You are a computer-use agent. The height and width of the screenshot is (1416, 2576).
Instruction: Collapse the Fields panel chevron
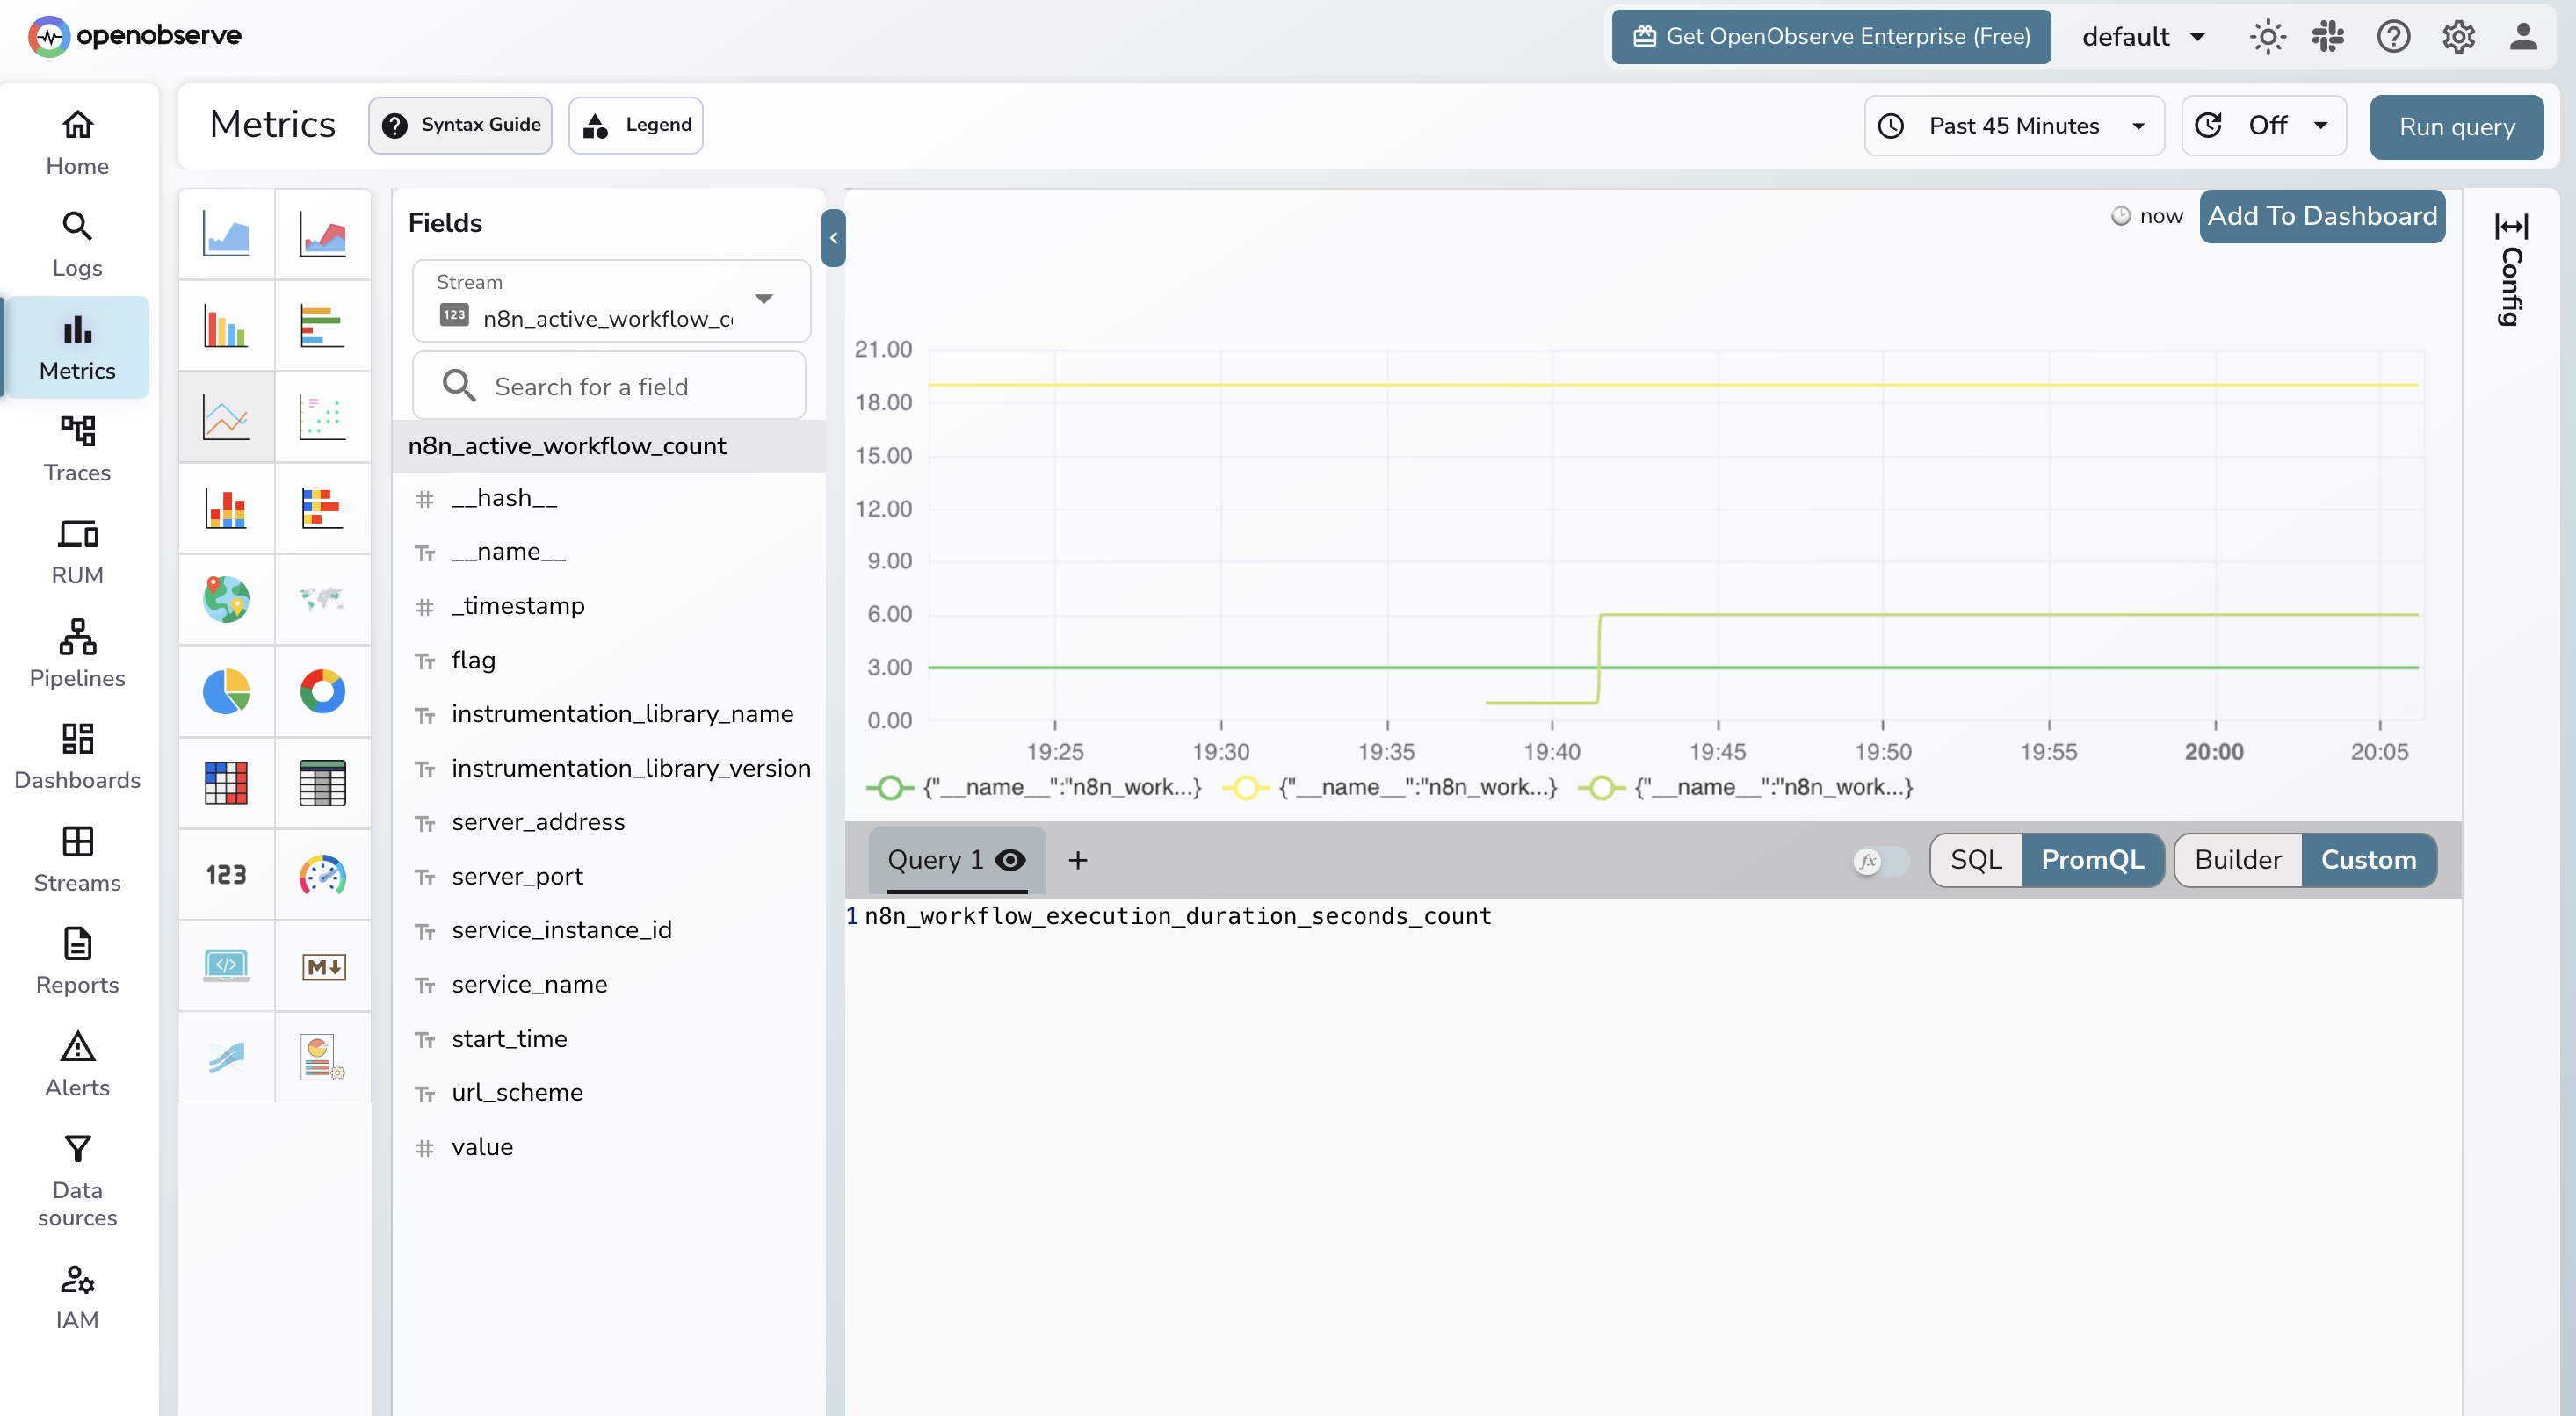tap(833, 238)
